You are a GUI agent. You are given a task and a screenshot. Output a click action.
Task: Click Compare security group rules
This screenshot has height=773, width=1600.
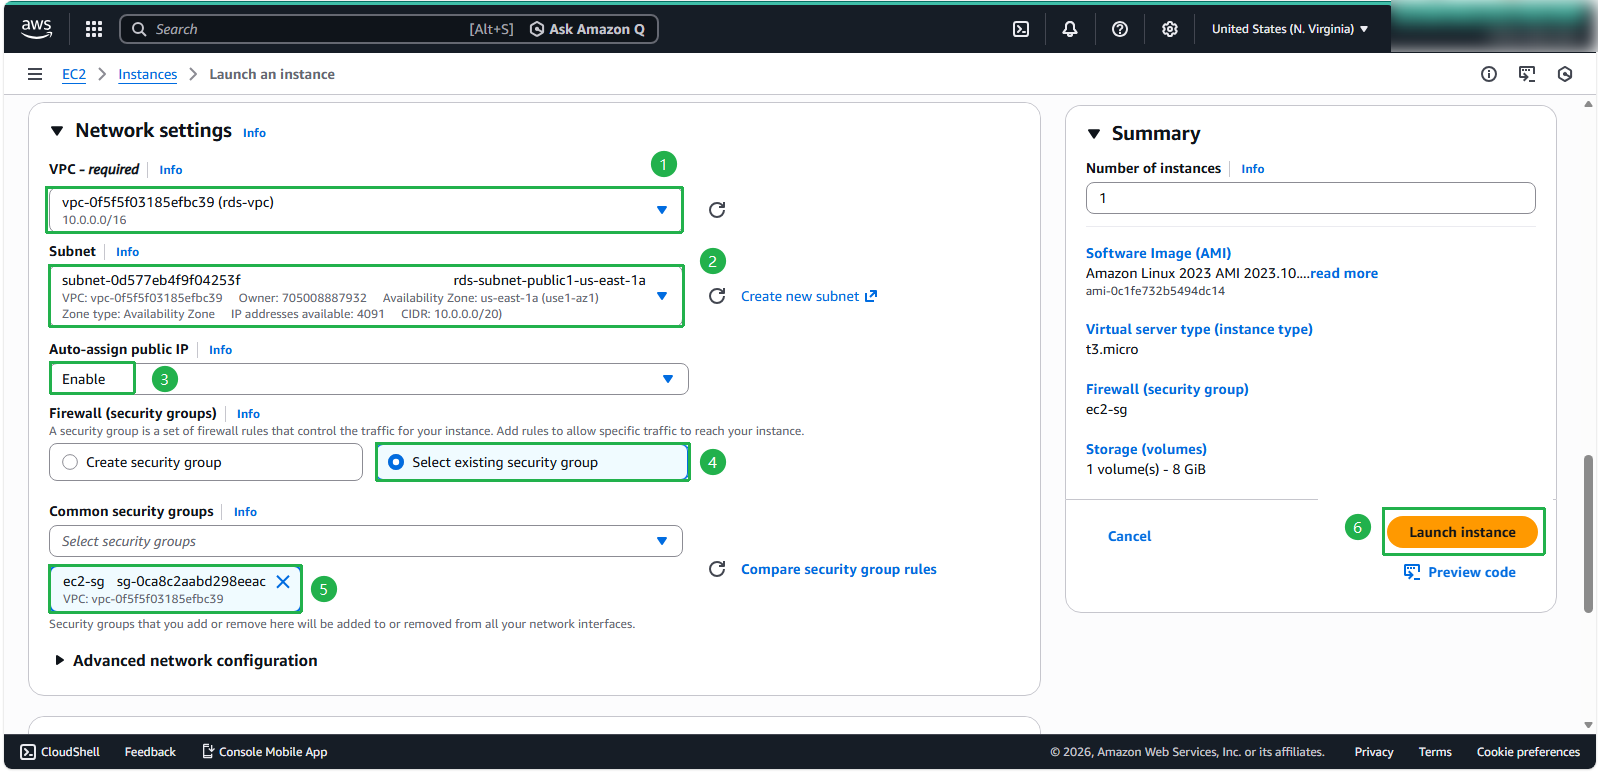click(x=839, y=569)
